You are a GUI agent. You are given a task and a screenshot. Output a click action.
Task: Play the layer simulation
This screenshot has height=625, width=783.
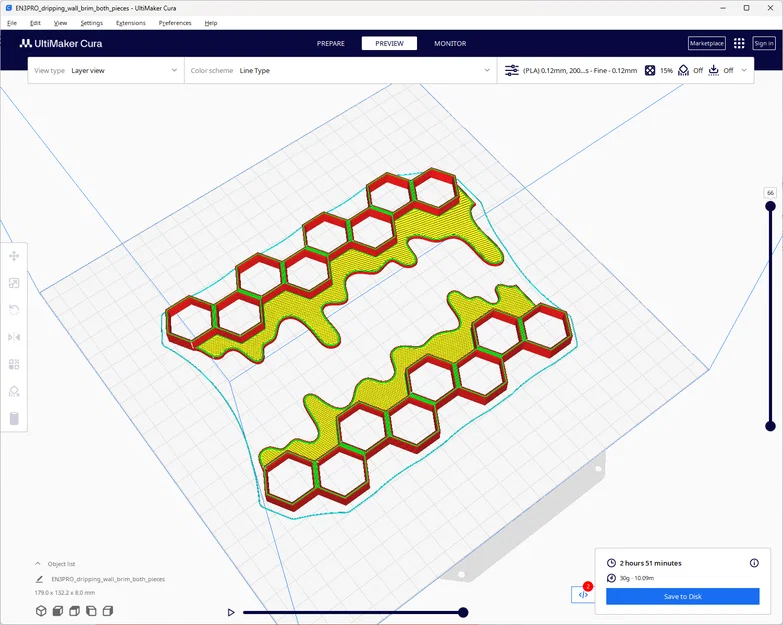[x=231, y=612]
